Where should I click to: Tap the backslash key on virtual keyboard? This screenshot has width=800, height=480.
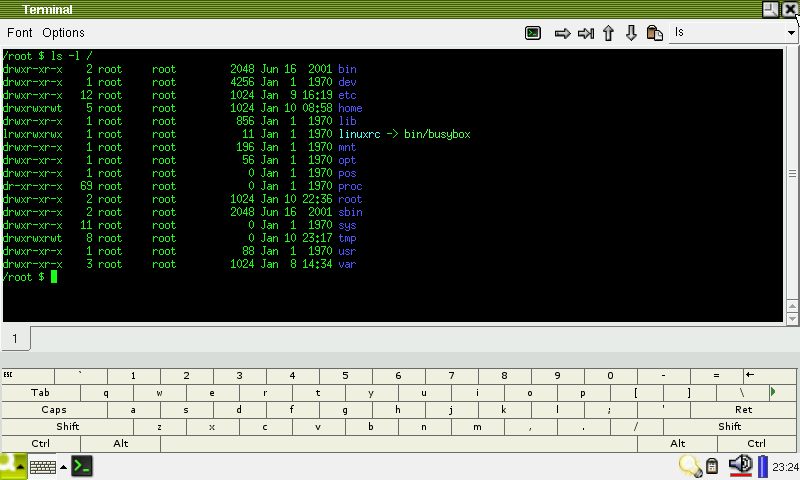coord(742,393)
